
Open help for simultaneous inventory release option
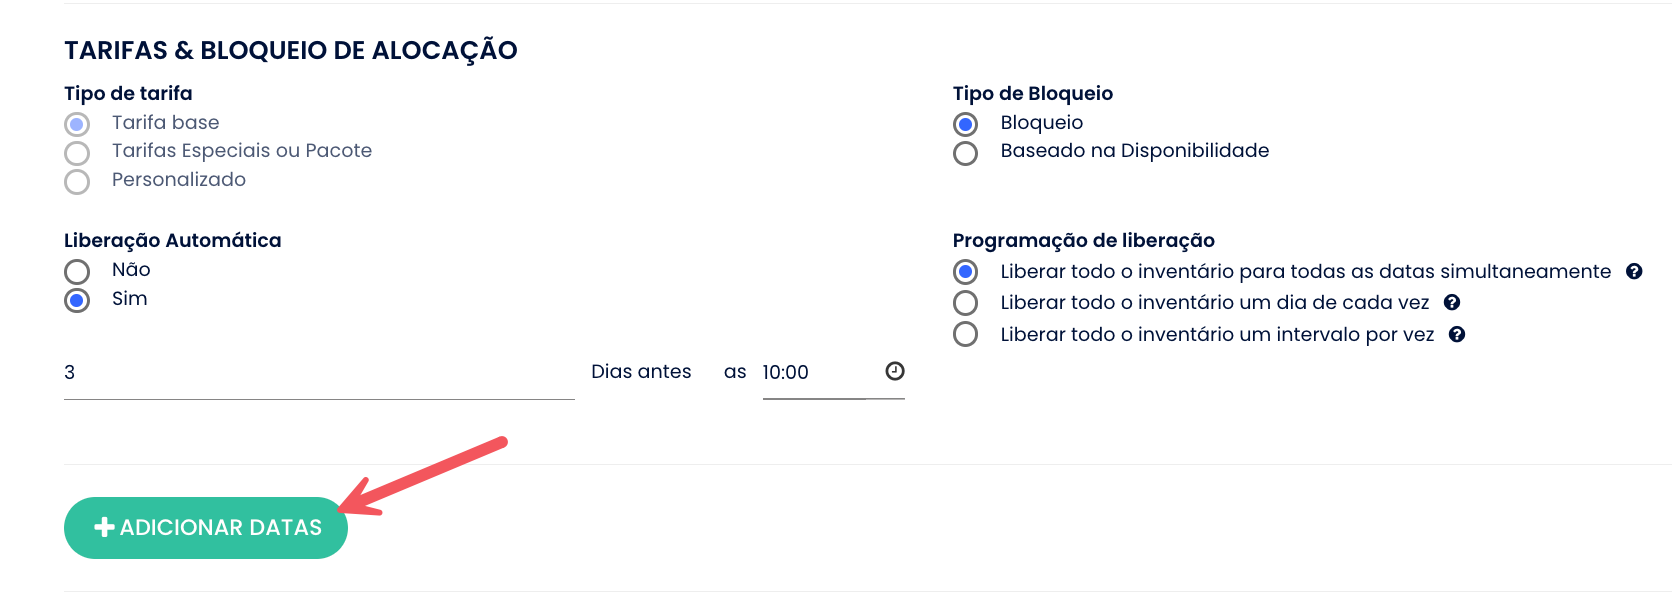point(1634,271)
